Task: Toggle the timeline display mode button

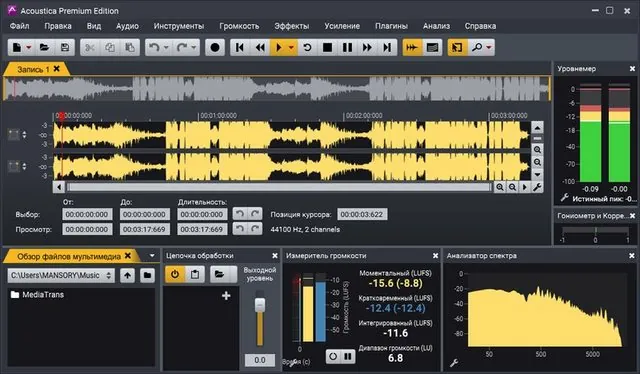Action: pos(432,47)
